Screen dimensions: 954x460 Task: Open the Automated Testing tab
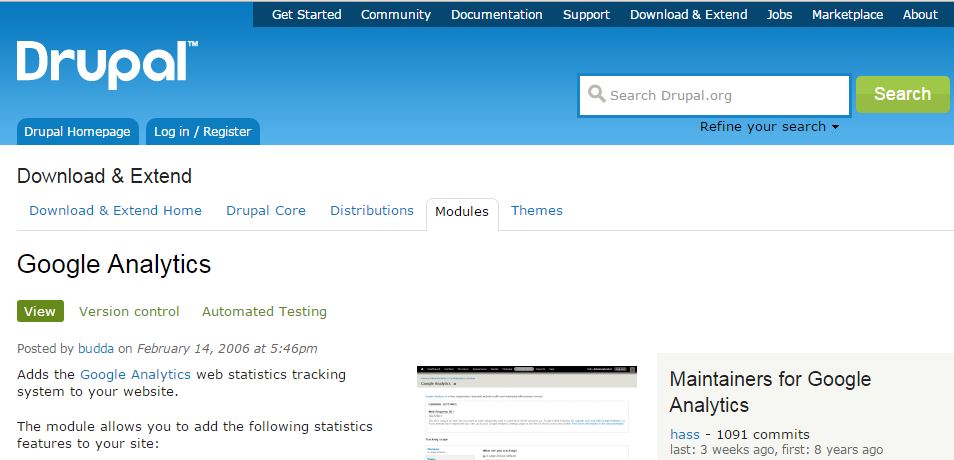264,312
